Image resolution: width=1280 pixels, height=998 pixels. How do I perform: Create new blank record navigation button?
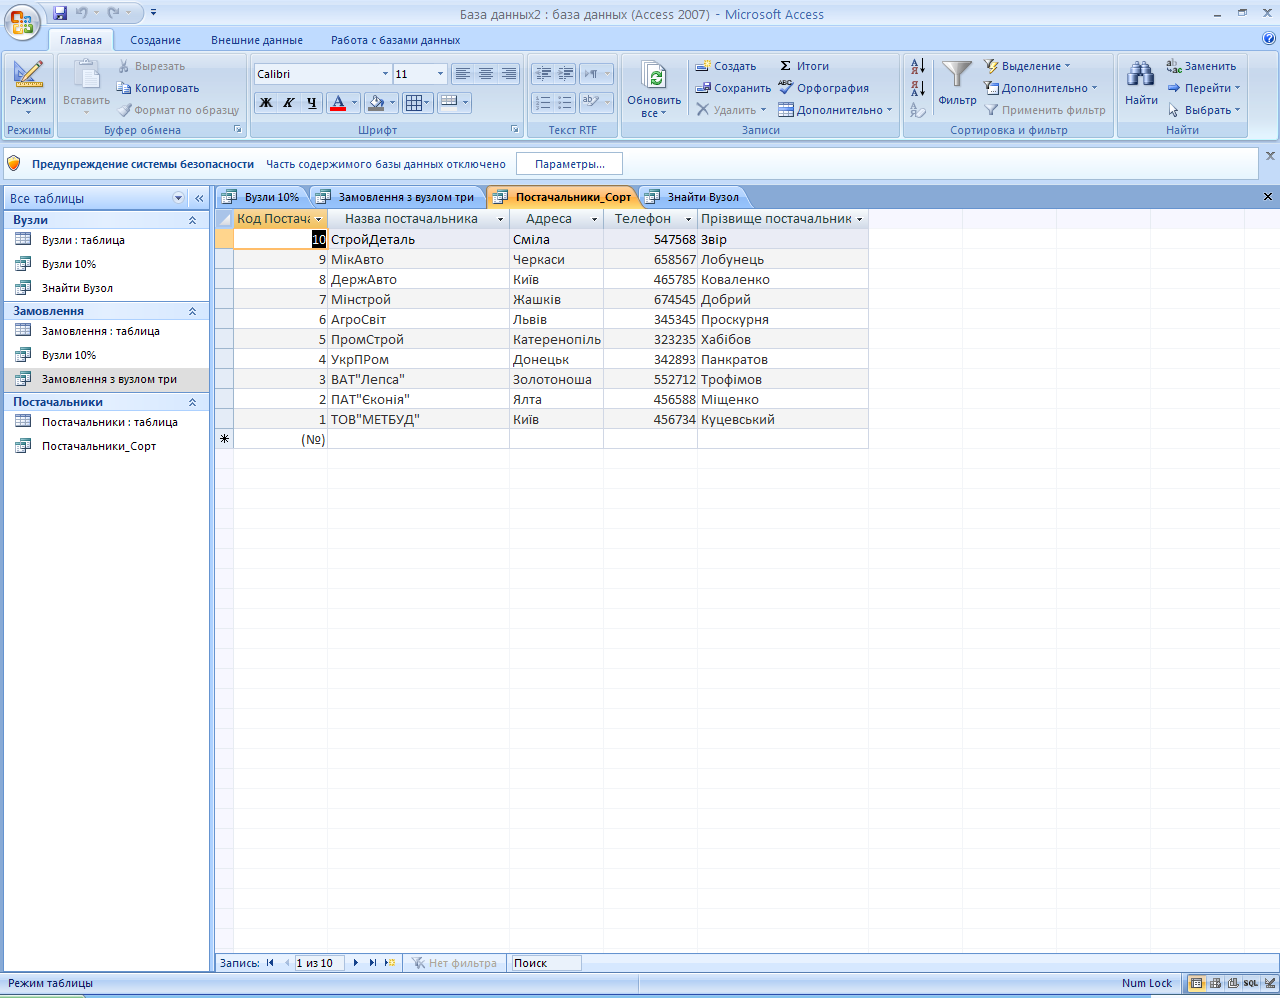(390, 963)
